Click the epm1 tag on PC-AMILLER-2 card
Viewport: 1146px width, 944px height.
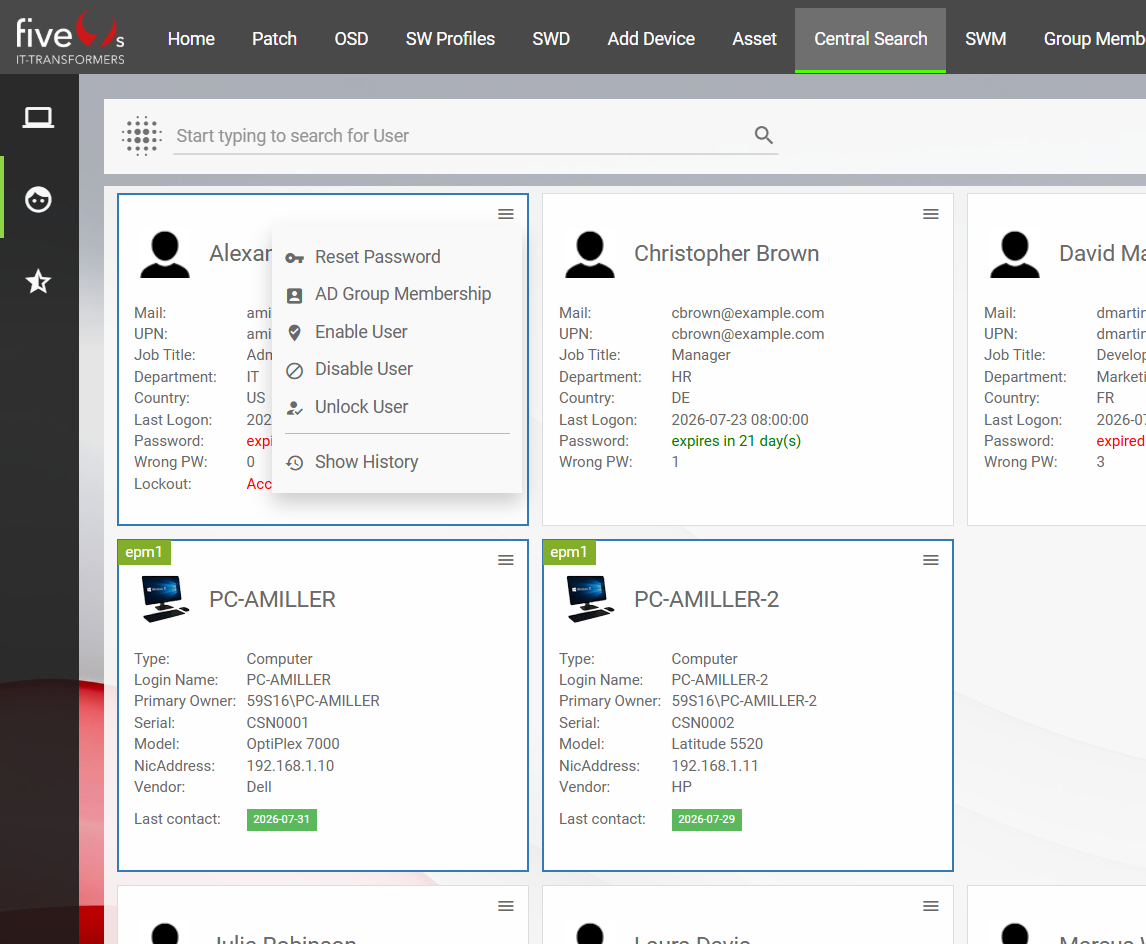(569, 552)
